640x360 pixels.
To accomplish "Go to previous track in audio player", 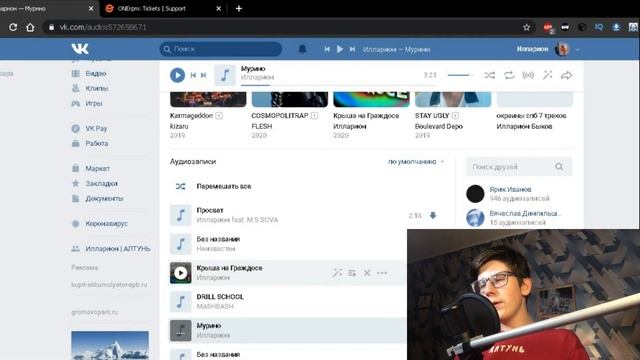I will tap(193, 75).
